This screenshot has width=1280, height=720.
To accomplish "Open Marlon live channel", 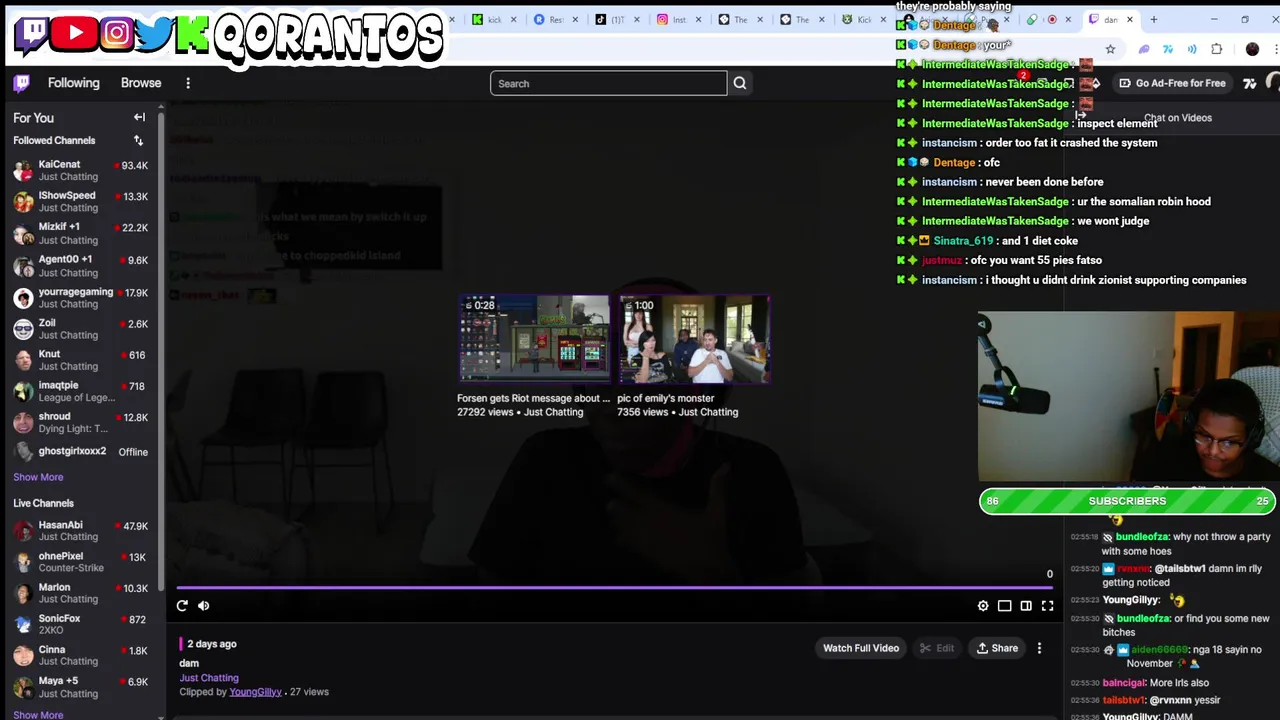I will [80, 593].
